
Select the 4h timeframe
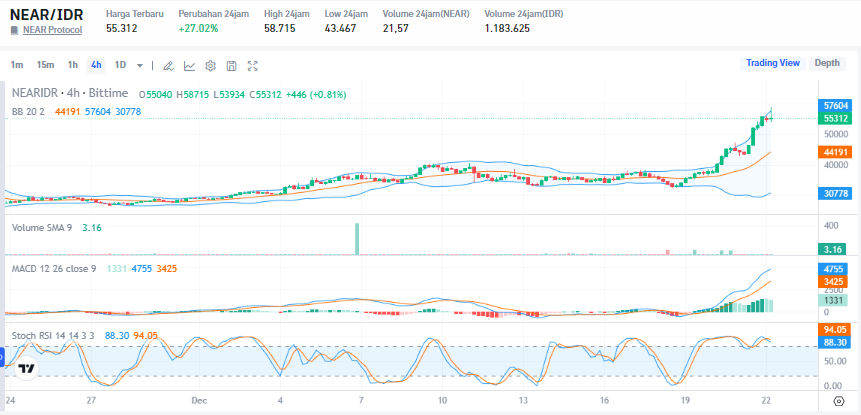[96, 65]
